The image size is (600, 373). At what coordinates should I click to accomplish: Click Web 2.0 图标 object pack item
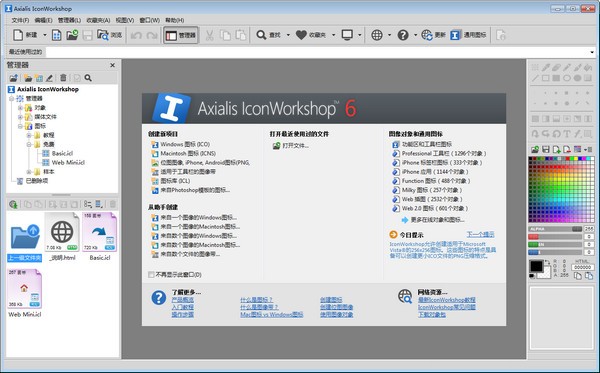coord(435,208)
